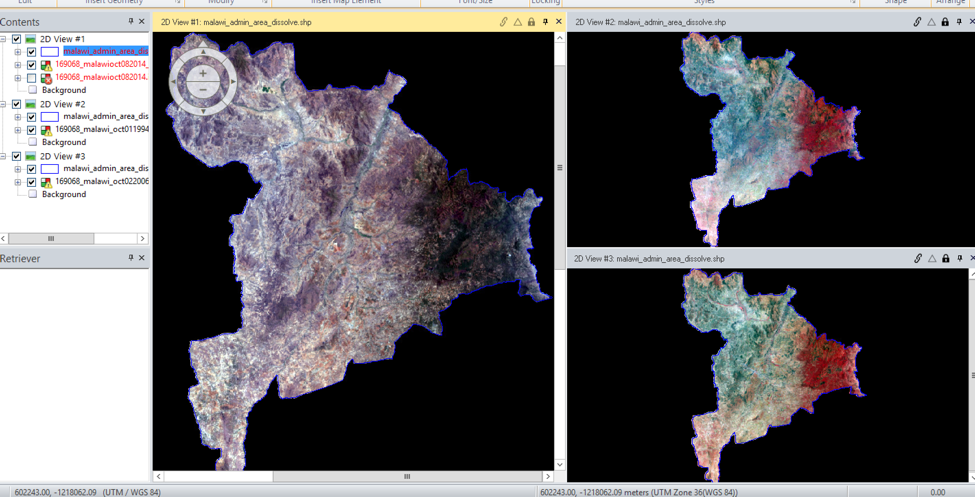Click lock icon in 2D View #3 header

(946, 258)
